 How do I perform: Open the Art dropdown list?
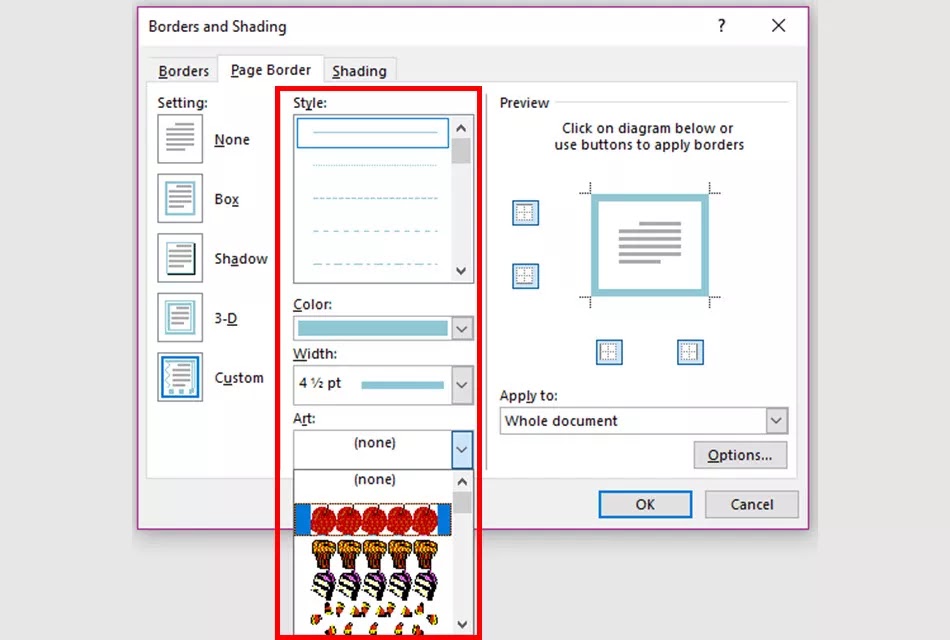click(x=461, y=449)
